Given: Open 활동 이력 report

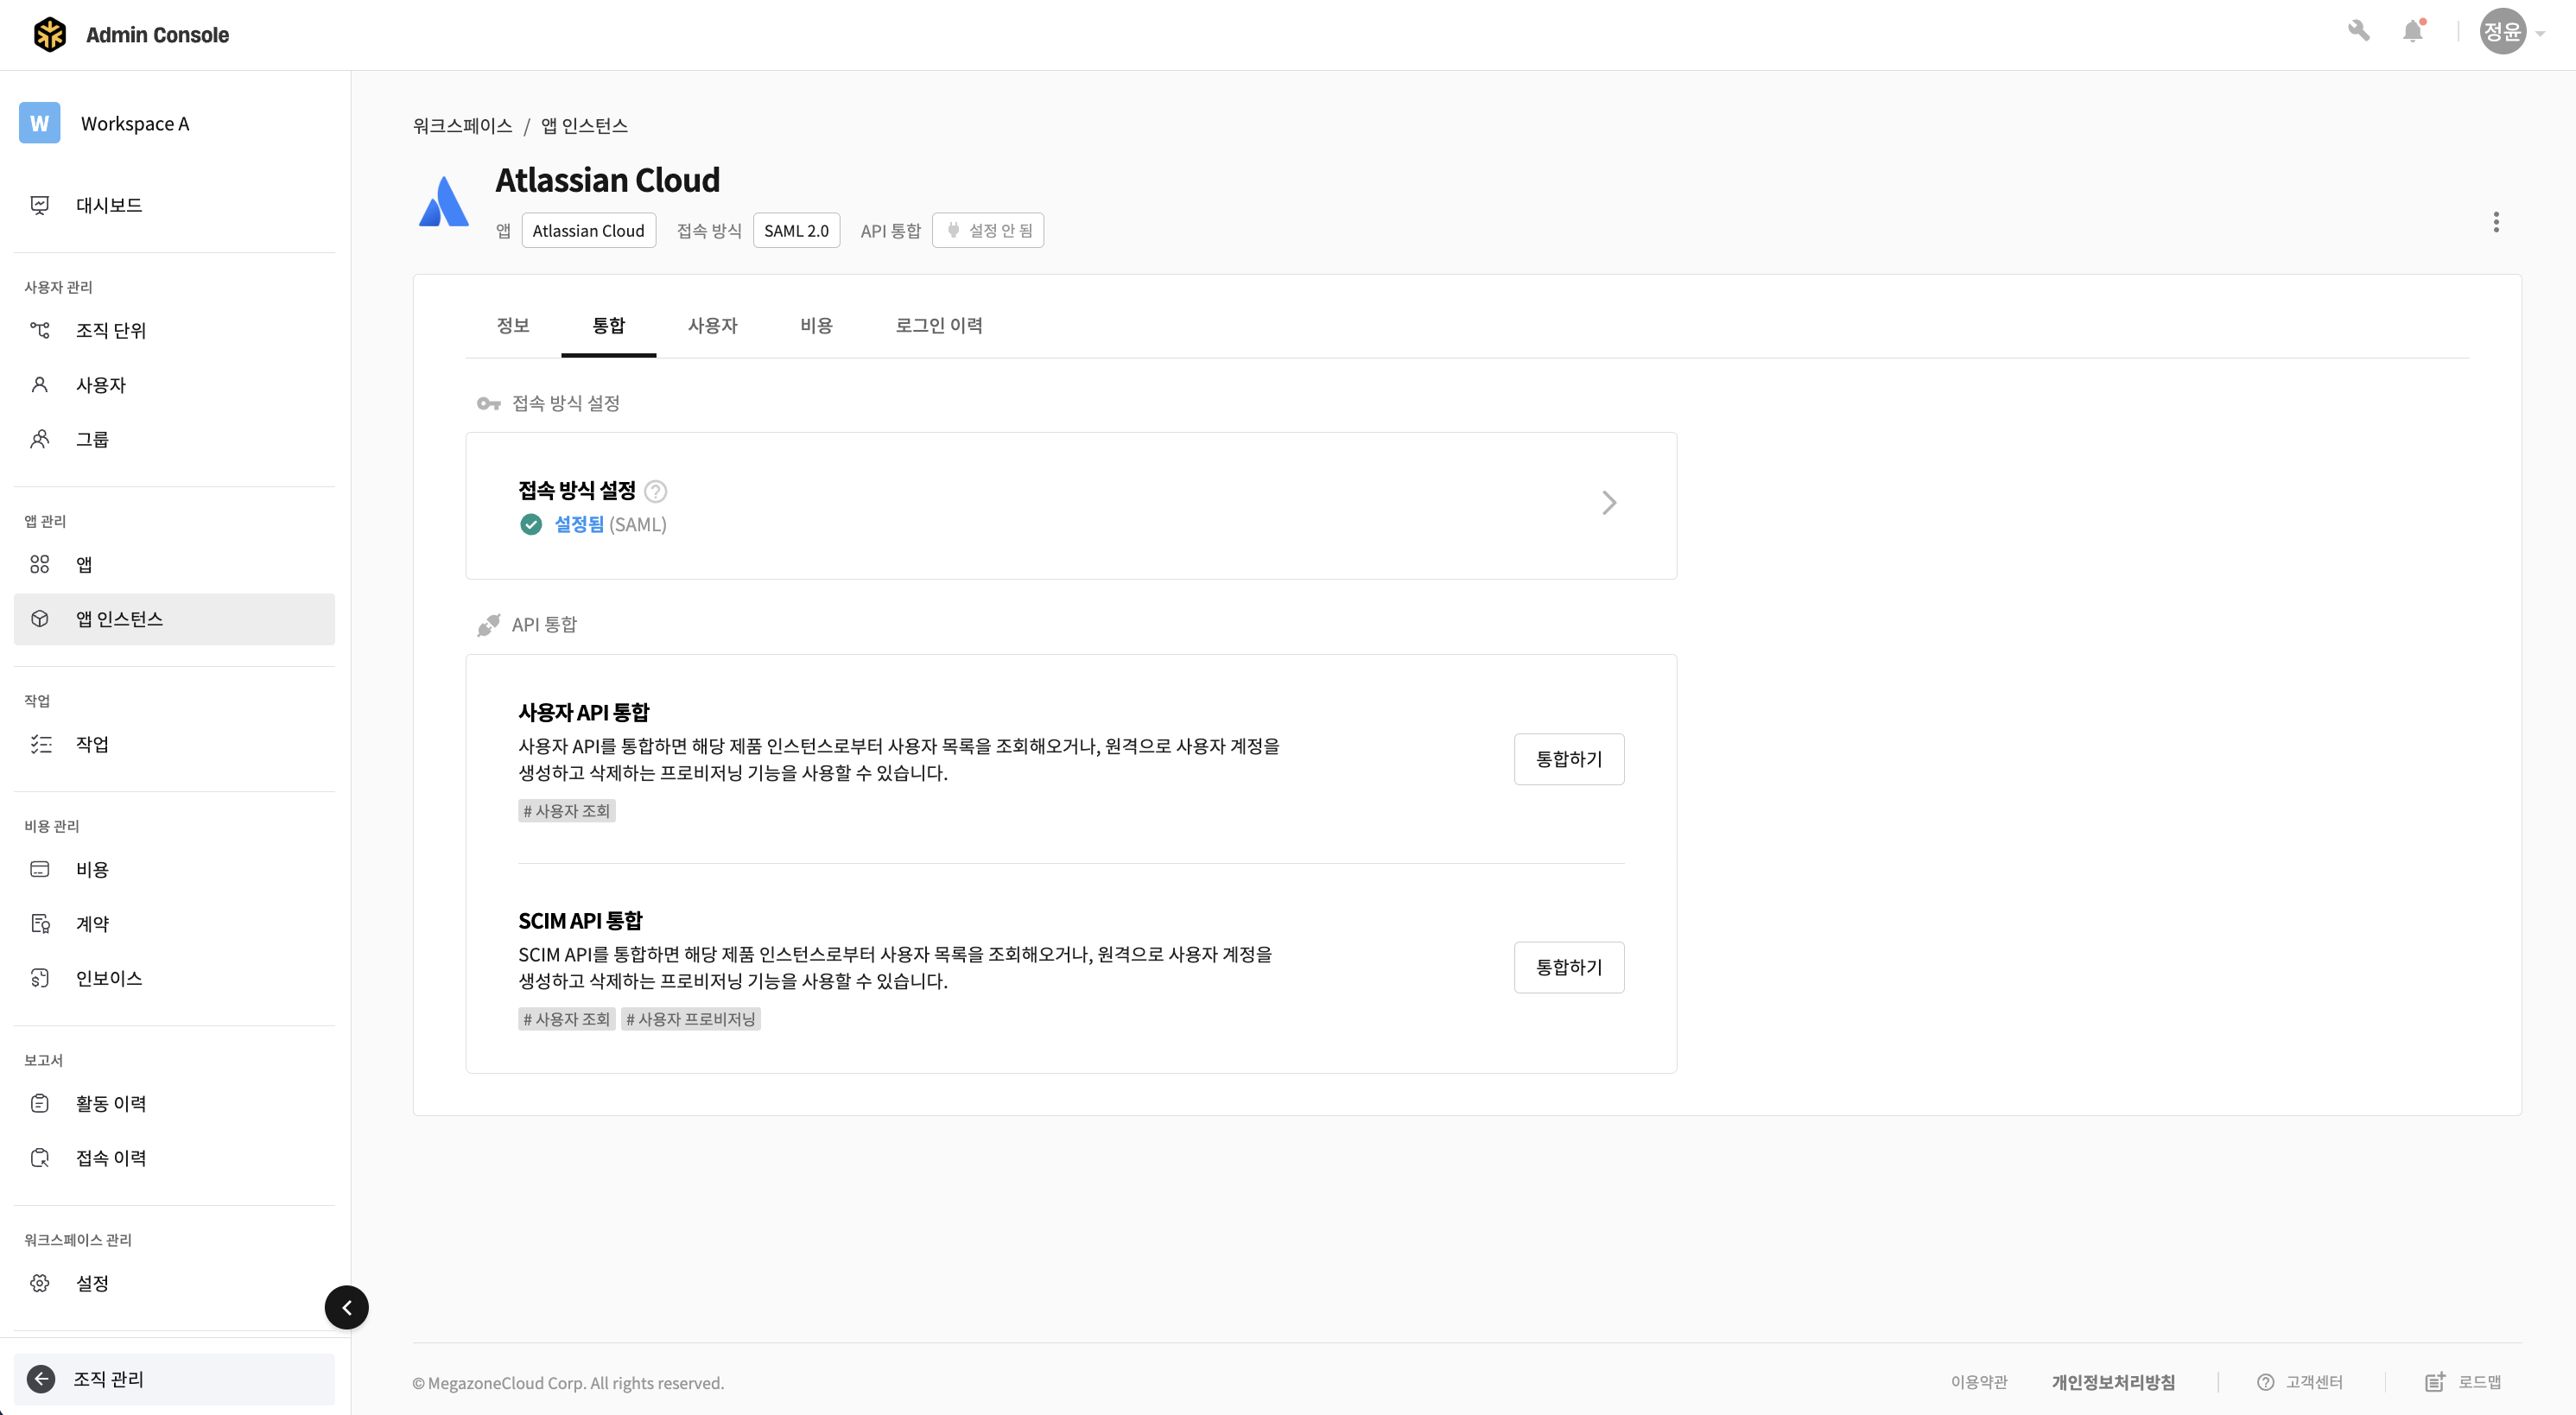Looking at the screenshot, I should click(x=174, y=1104).
